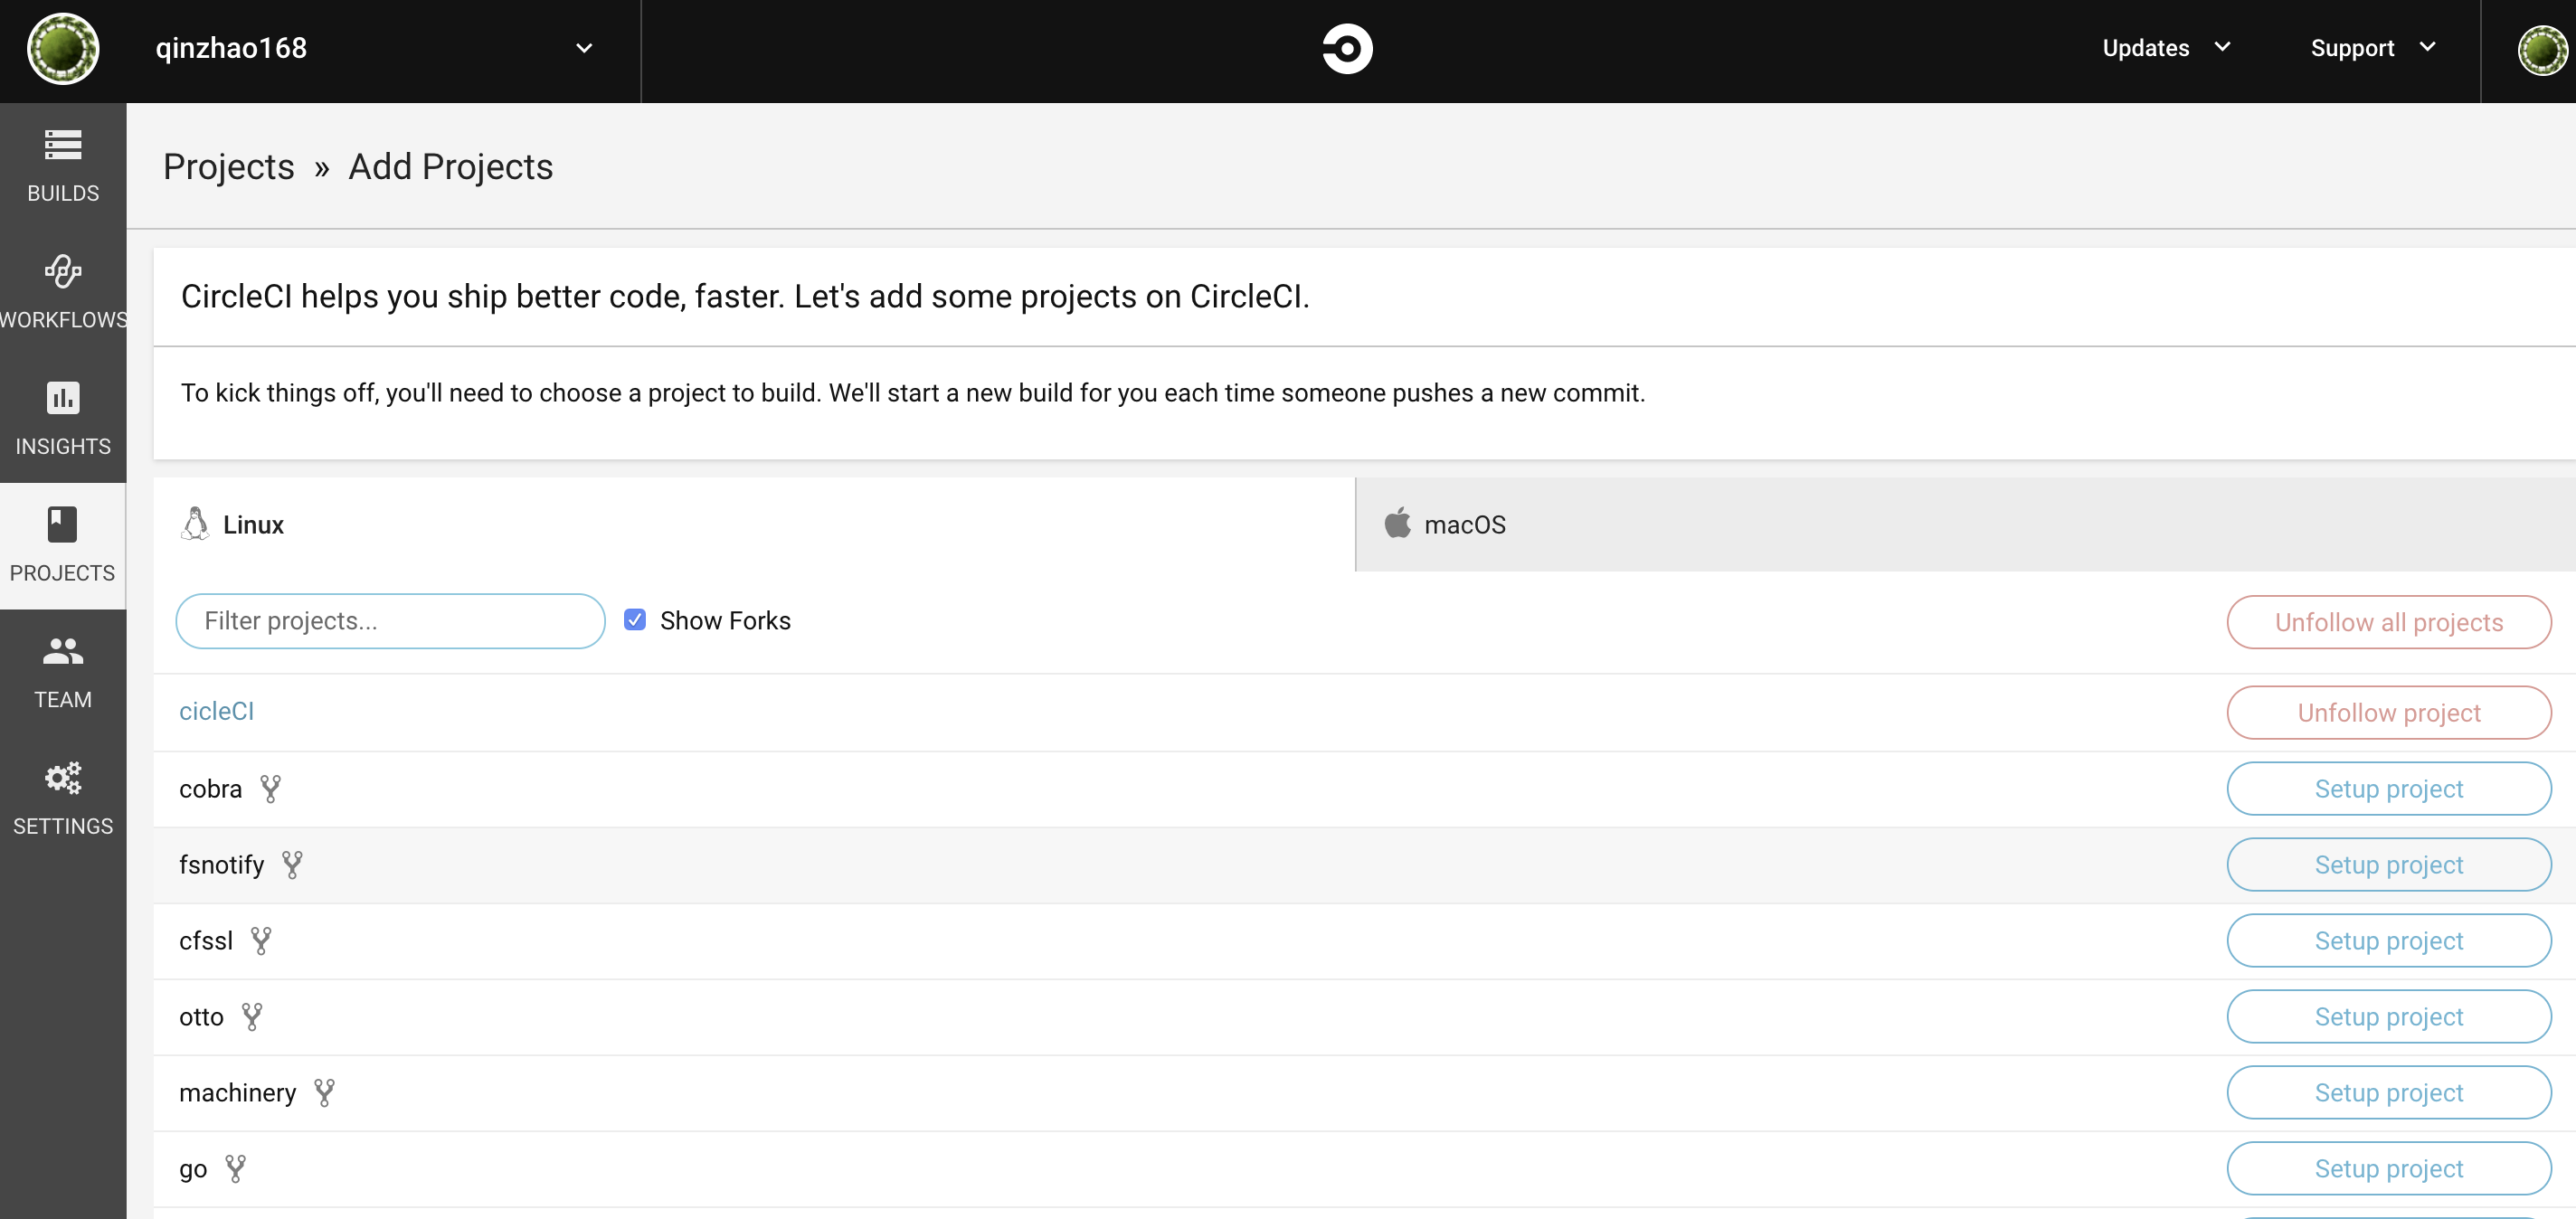Focus the Filter projects input field
Viewport: 2576px width, 1219px height.
(x=390, y=621)
